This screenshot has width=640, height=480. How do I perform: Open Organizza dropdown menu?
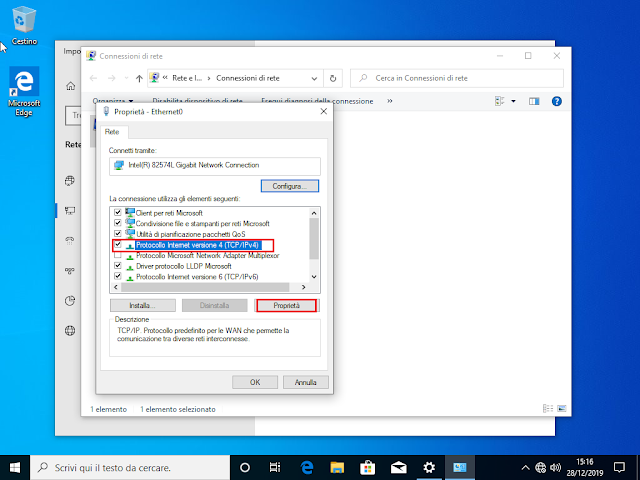[113, 100]
